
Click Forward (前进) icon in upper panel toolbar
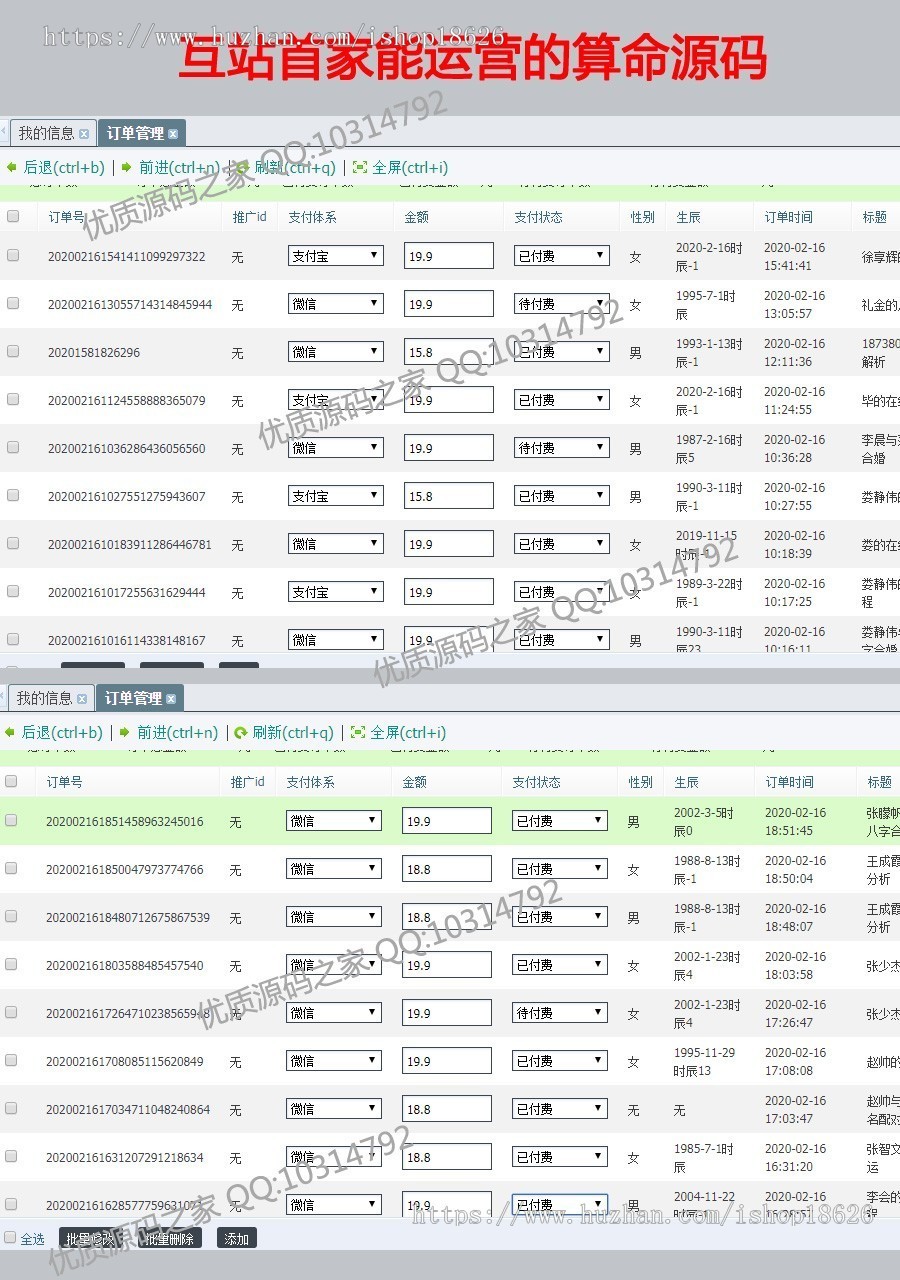127,168
